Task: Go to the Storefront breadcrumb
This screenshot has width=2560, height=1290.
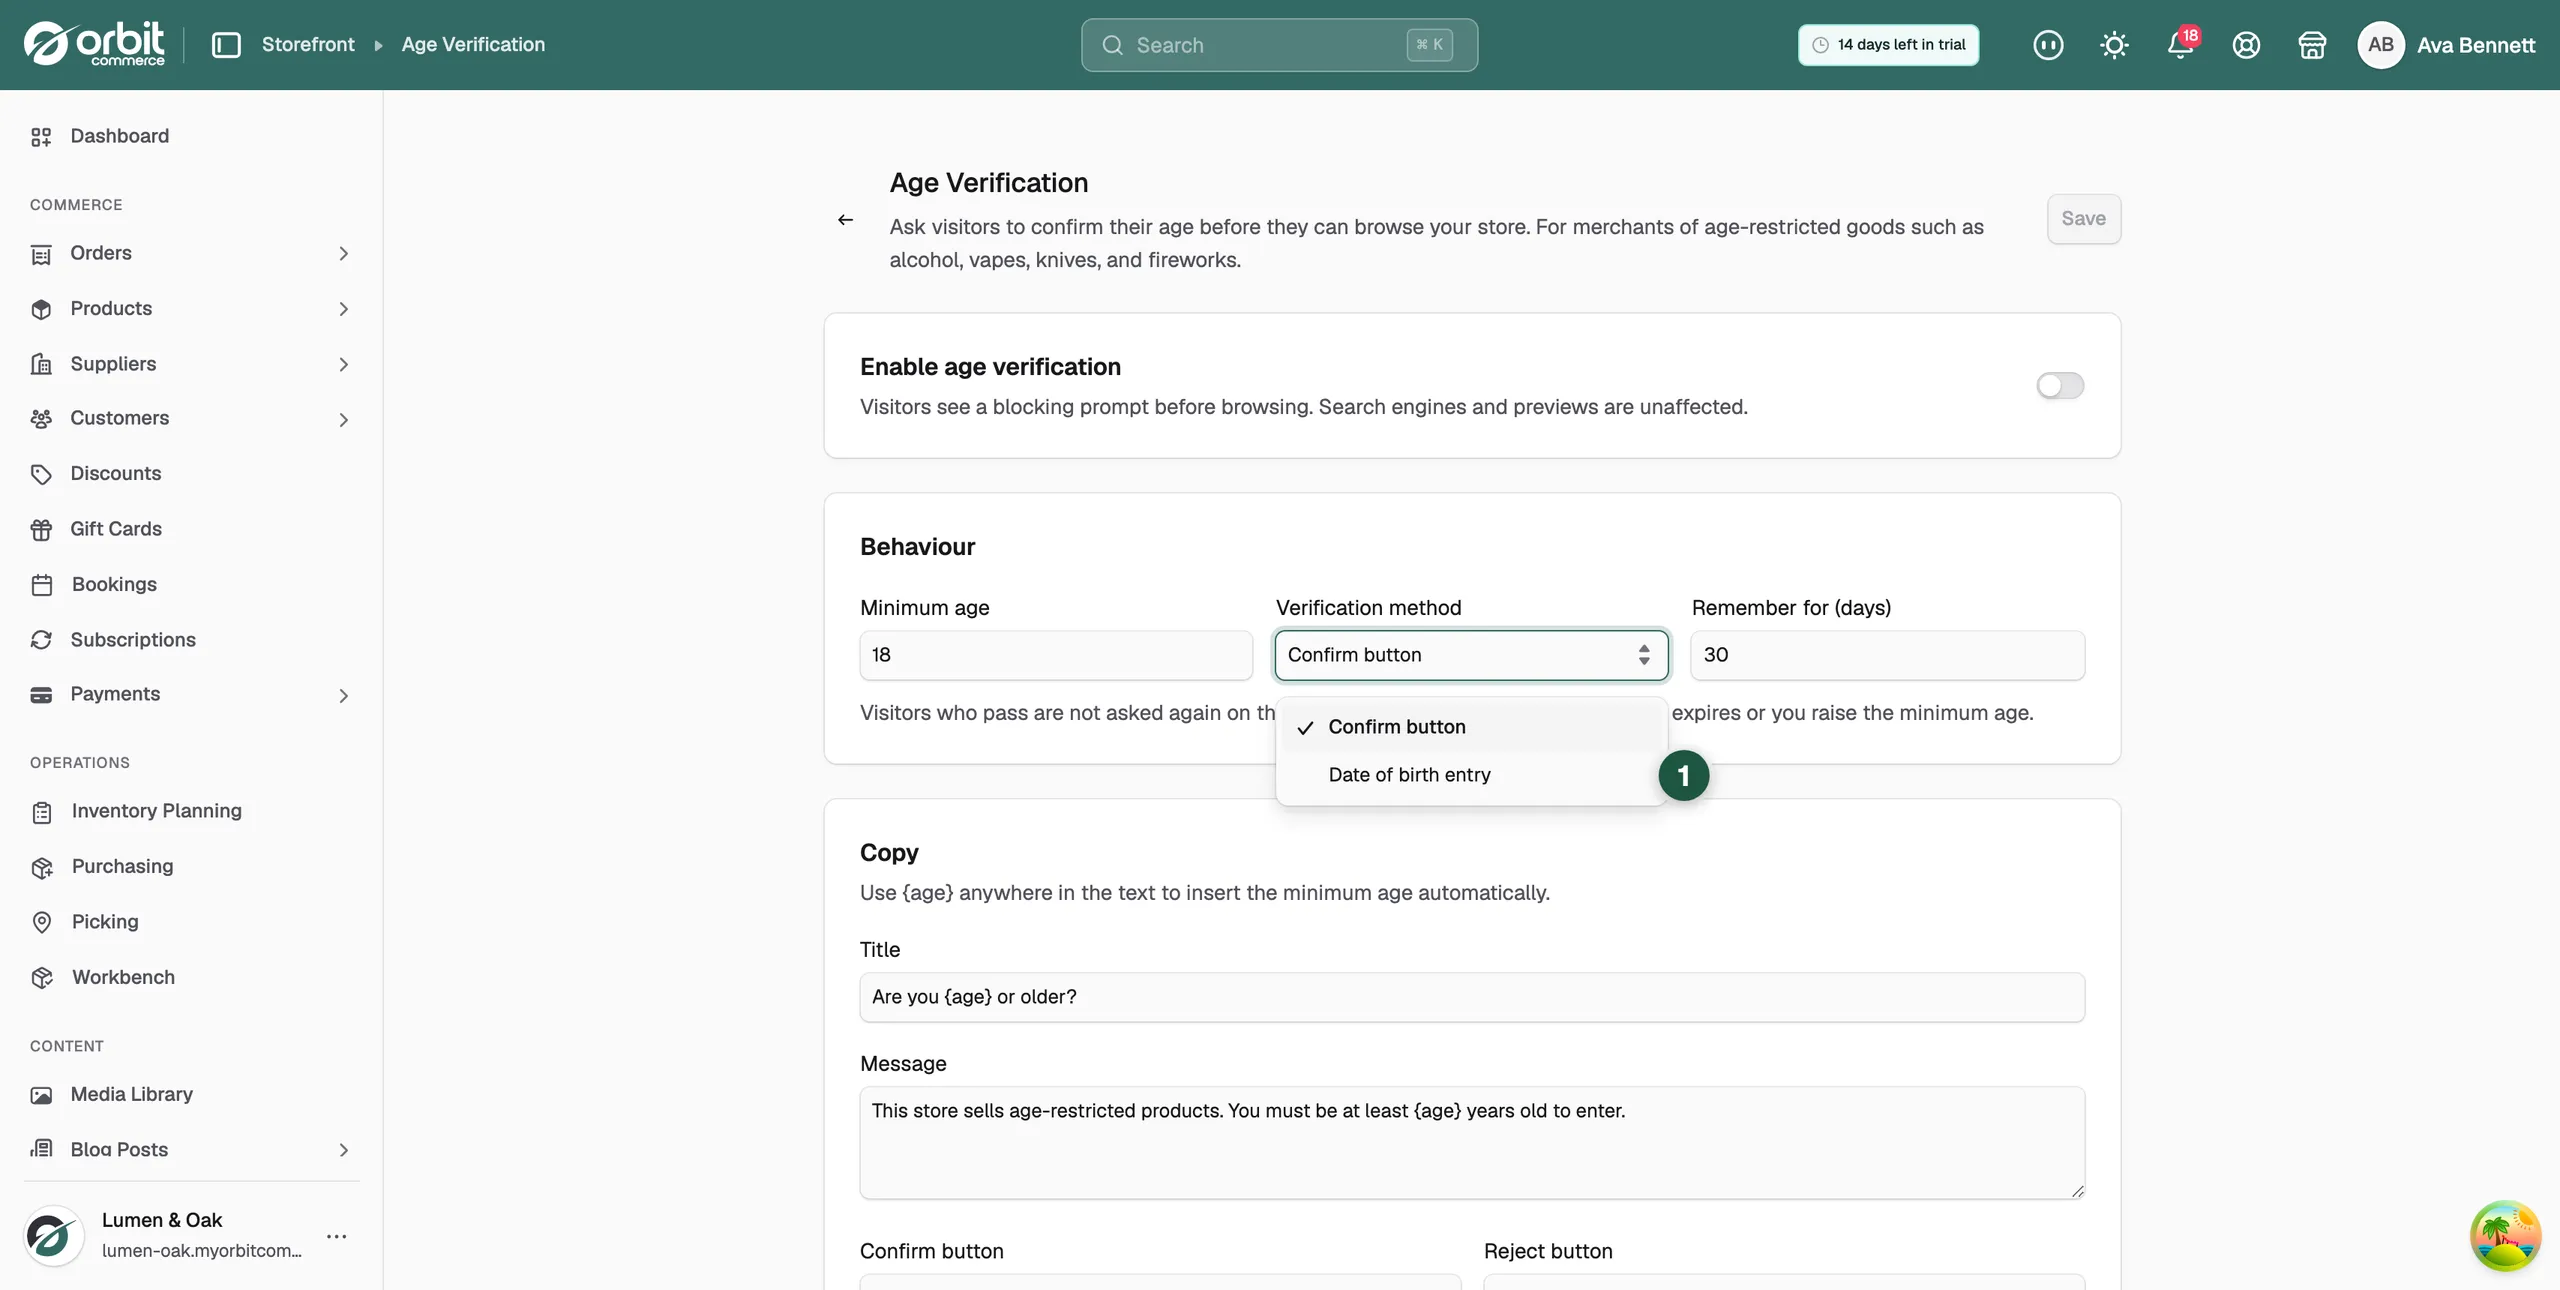Action: click(x=308, y=45)
